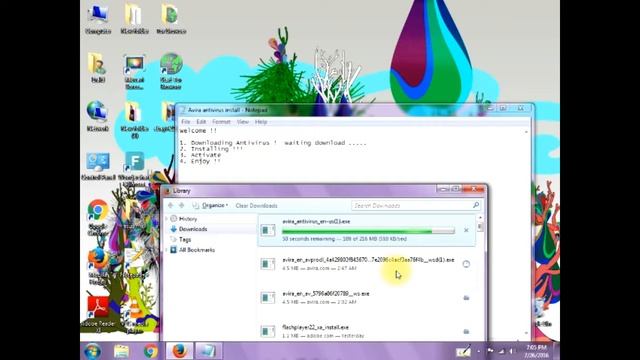This screenshot has height=360, width=640.
Task: Open Notepad Edit menu
Action: coord(201,122)
